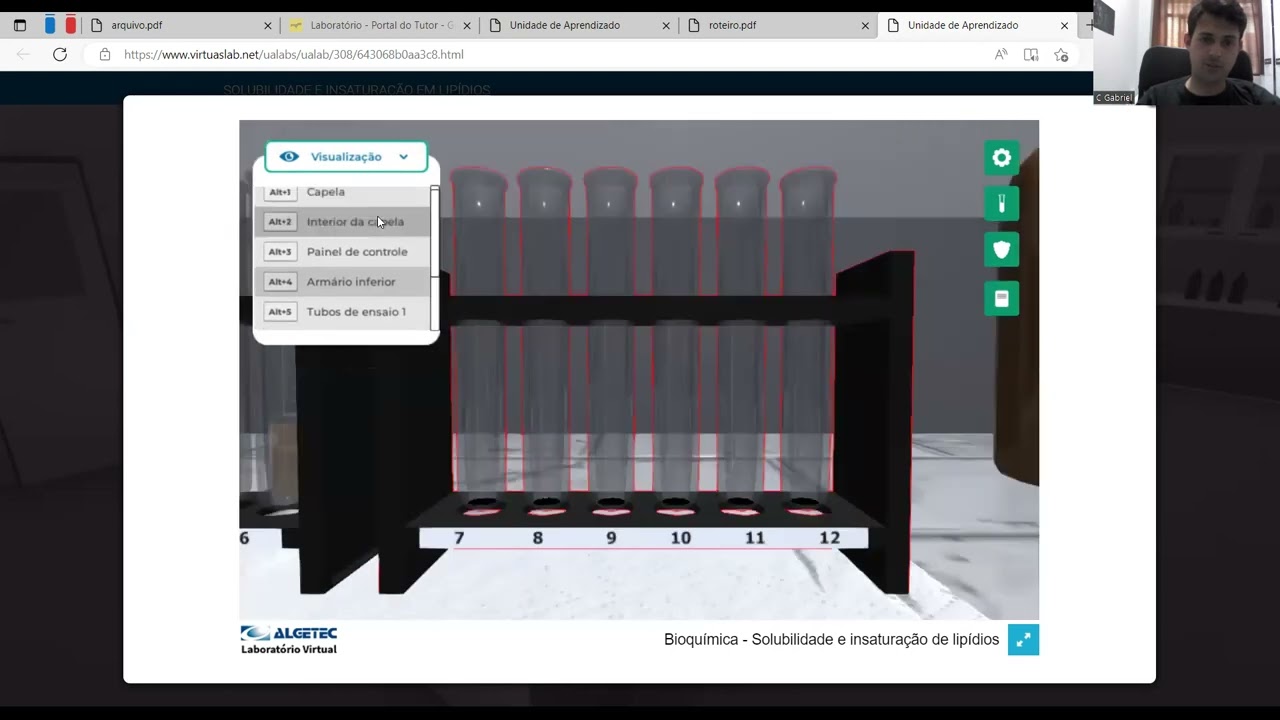
Task: Choose Painel de controle view
Action: click(343, 252)
